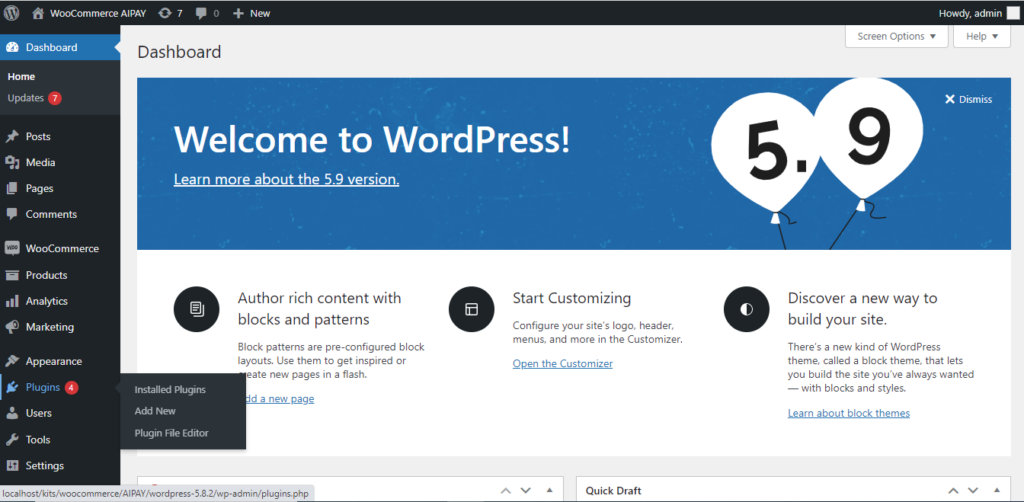Toggle left widget panel with triangle
Screen dimensions: 1024x502
(550, 490)
